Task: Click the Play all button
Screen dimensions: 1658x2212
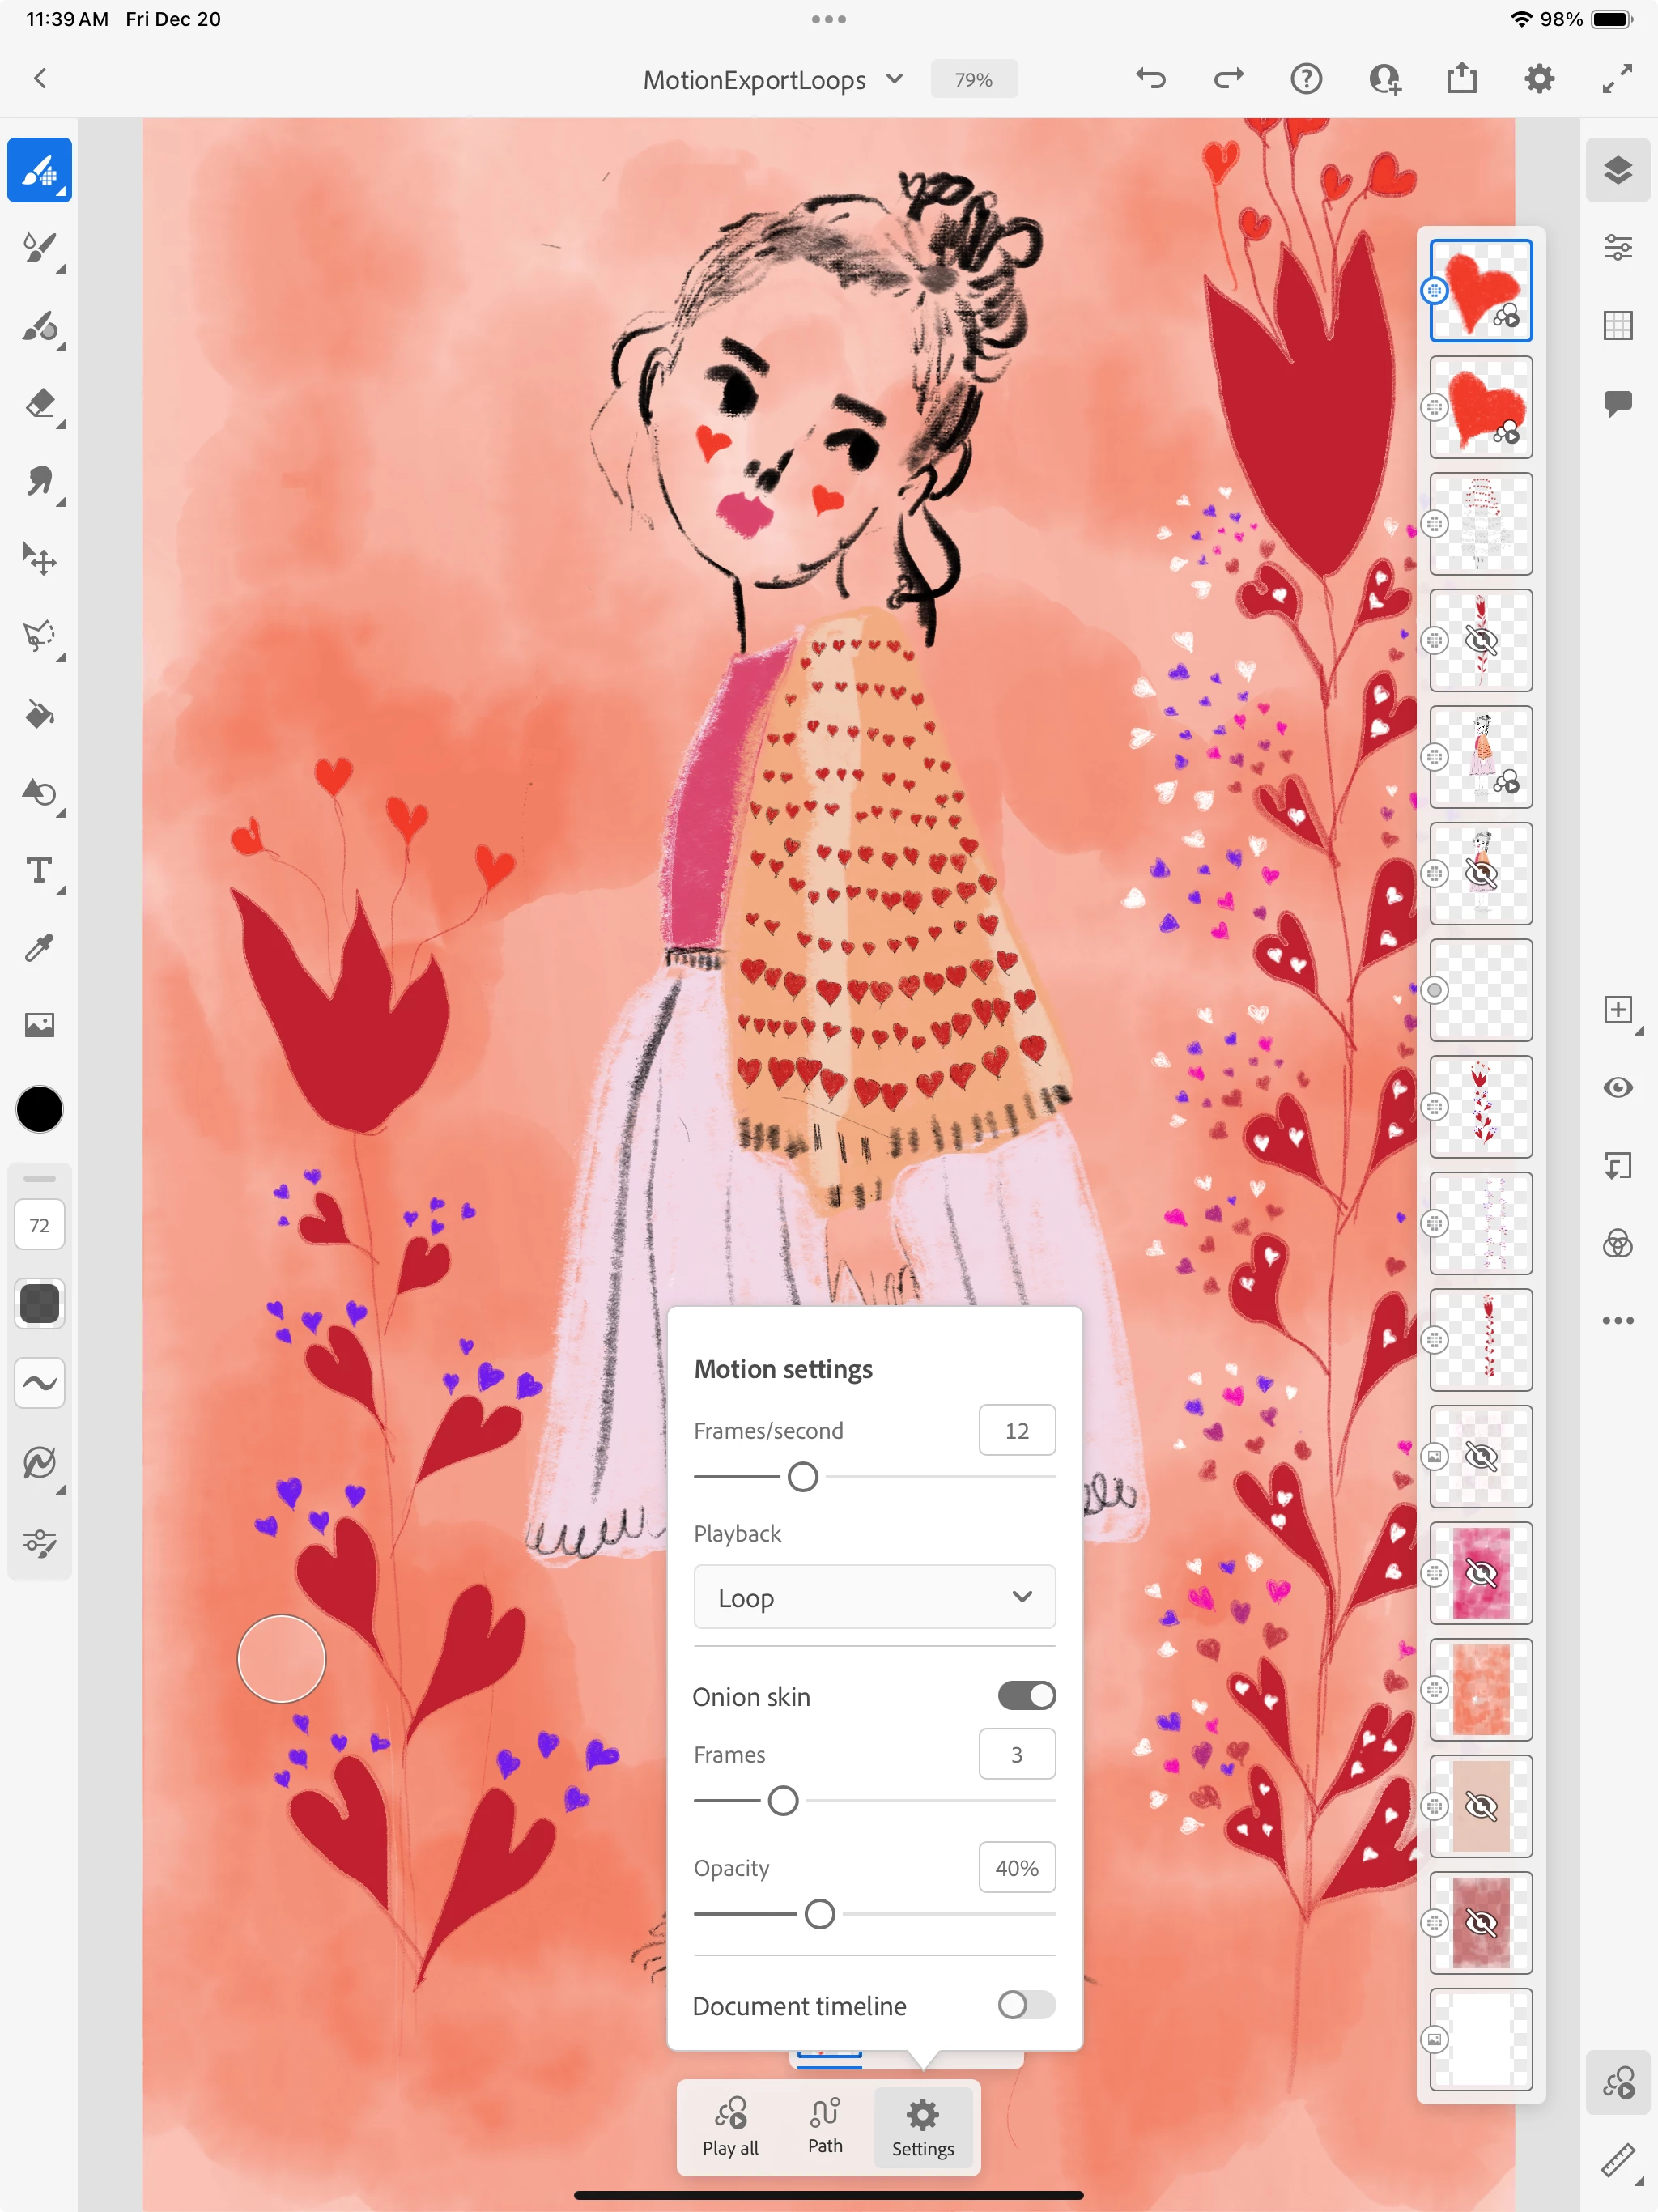Action: 730,2126
